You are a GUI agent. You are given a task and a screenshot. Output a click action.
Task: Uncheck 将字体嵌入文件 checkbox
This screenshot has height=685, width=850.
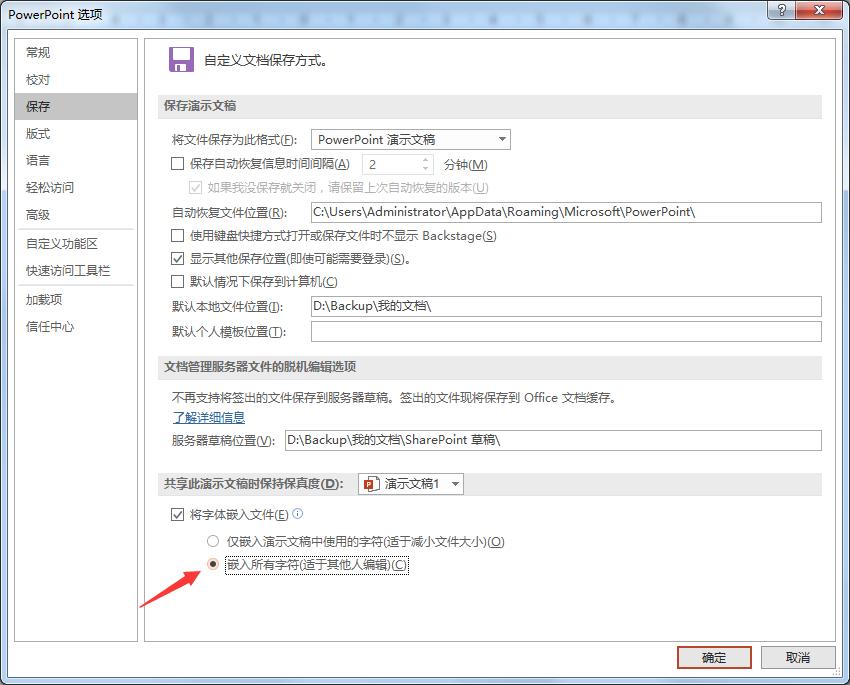177,514
